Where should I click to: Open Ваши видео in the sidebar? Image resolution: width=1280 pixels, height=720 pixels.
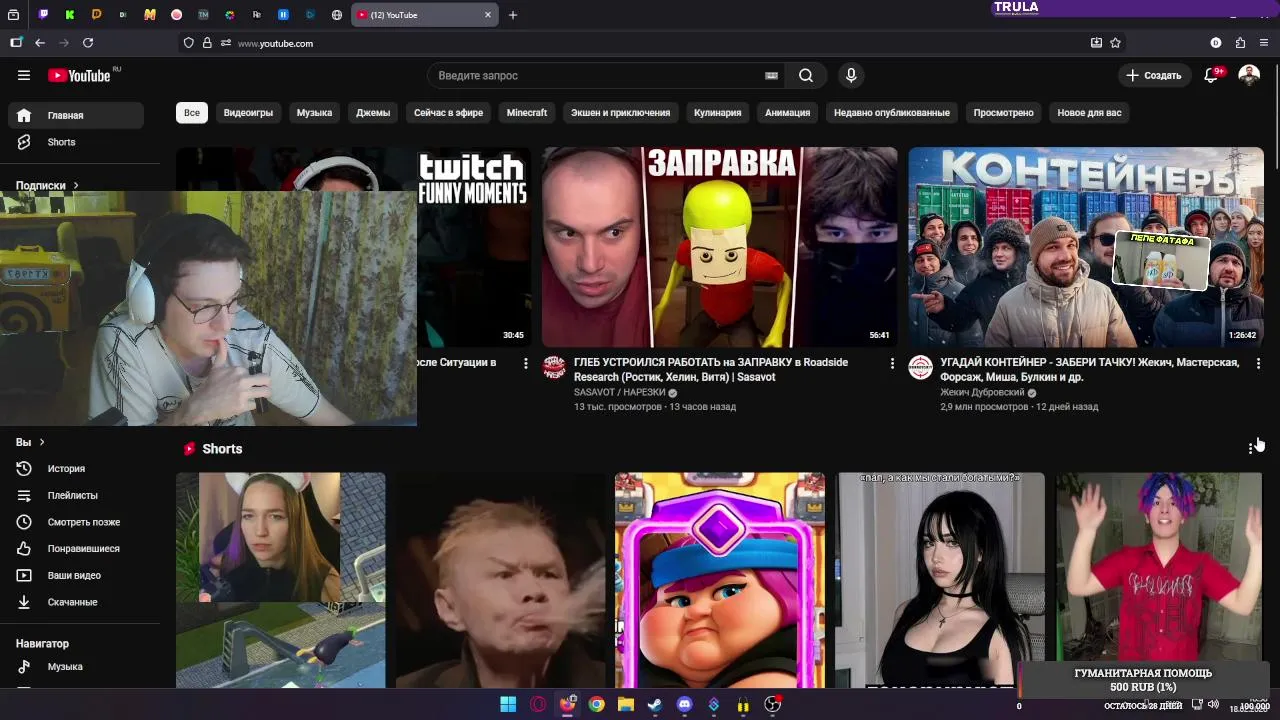click(x=76, y=575)
